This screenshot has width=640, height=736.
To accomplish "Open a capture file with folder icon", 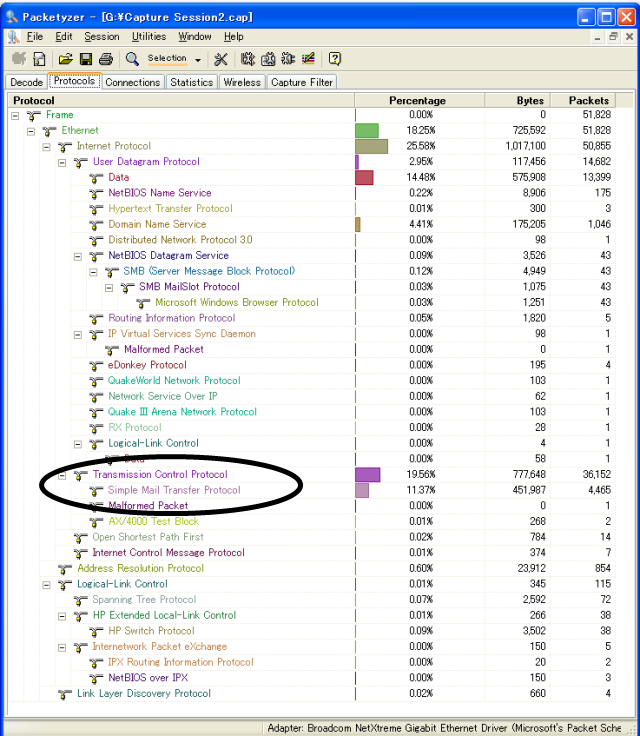I will pyautogui.click(x=65, y=59).
